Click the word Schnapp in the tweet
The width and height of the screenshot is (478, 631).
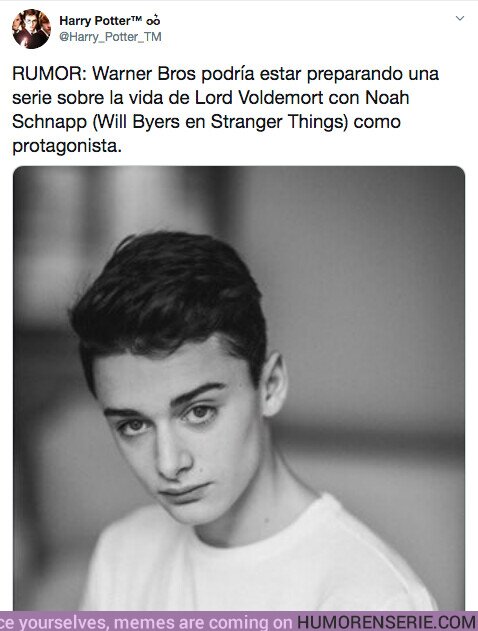click(x=49, y=122)
